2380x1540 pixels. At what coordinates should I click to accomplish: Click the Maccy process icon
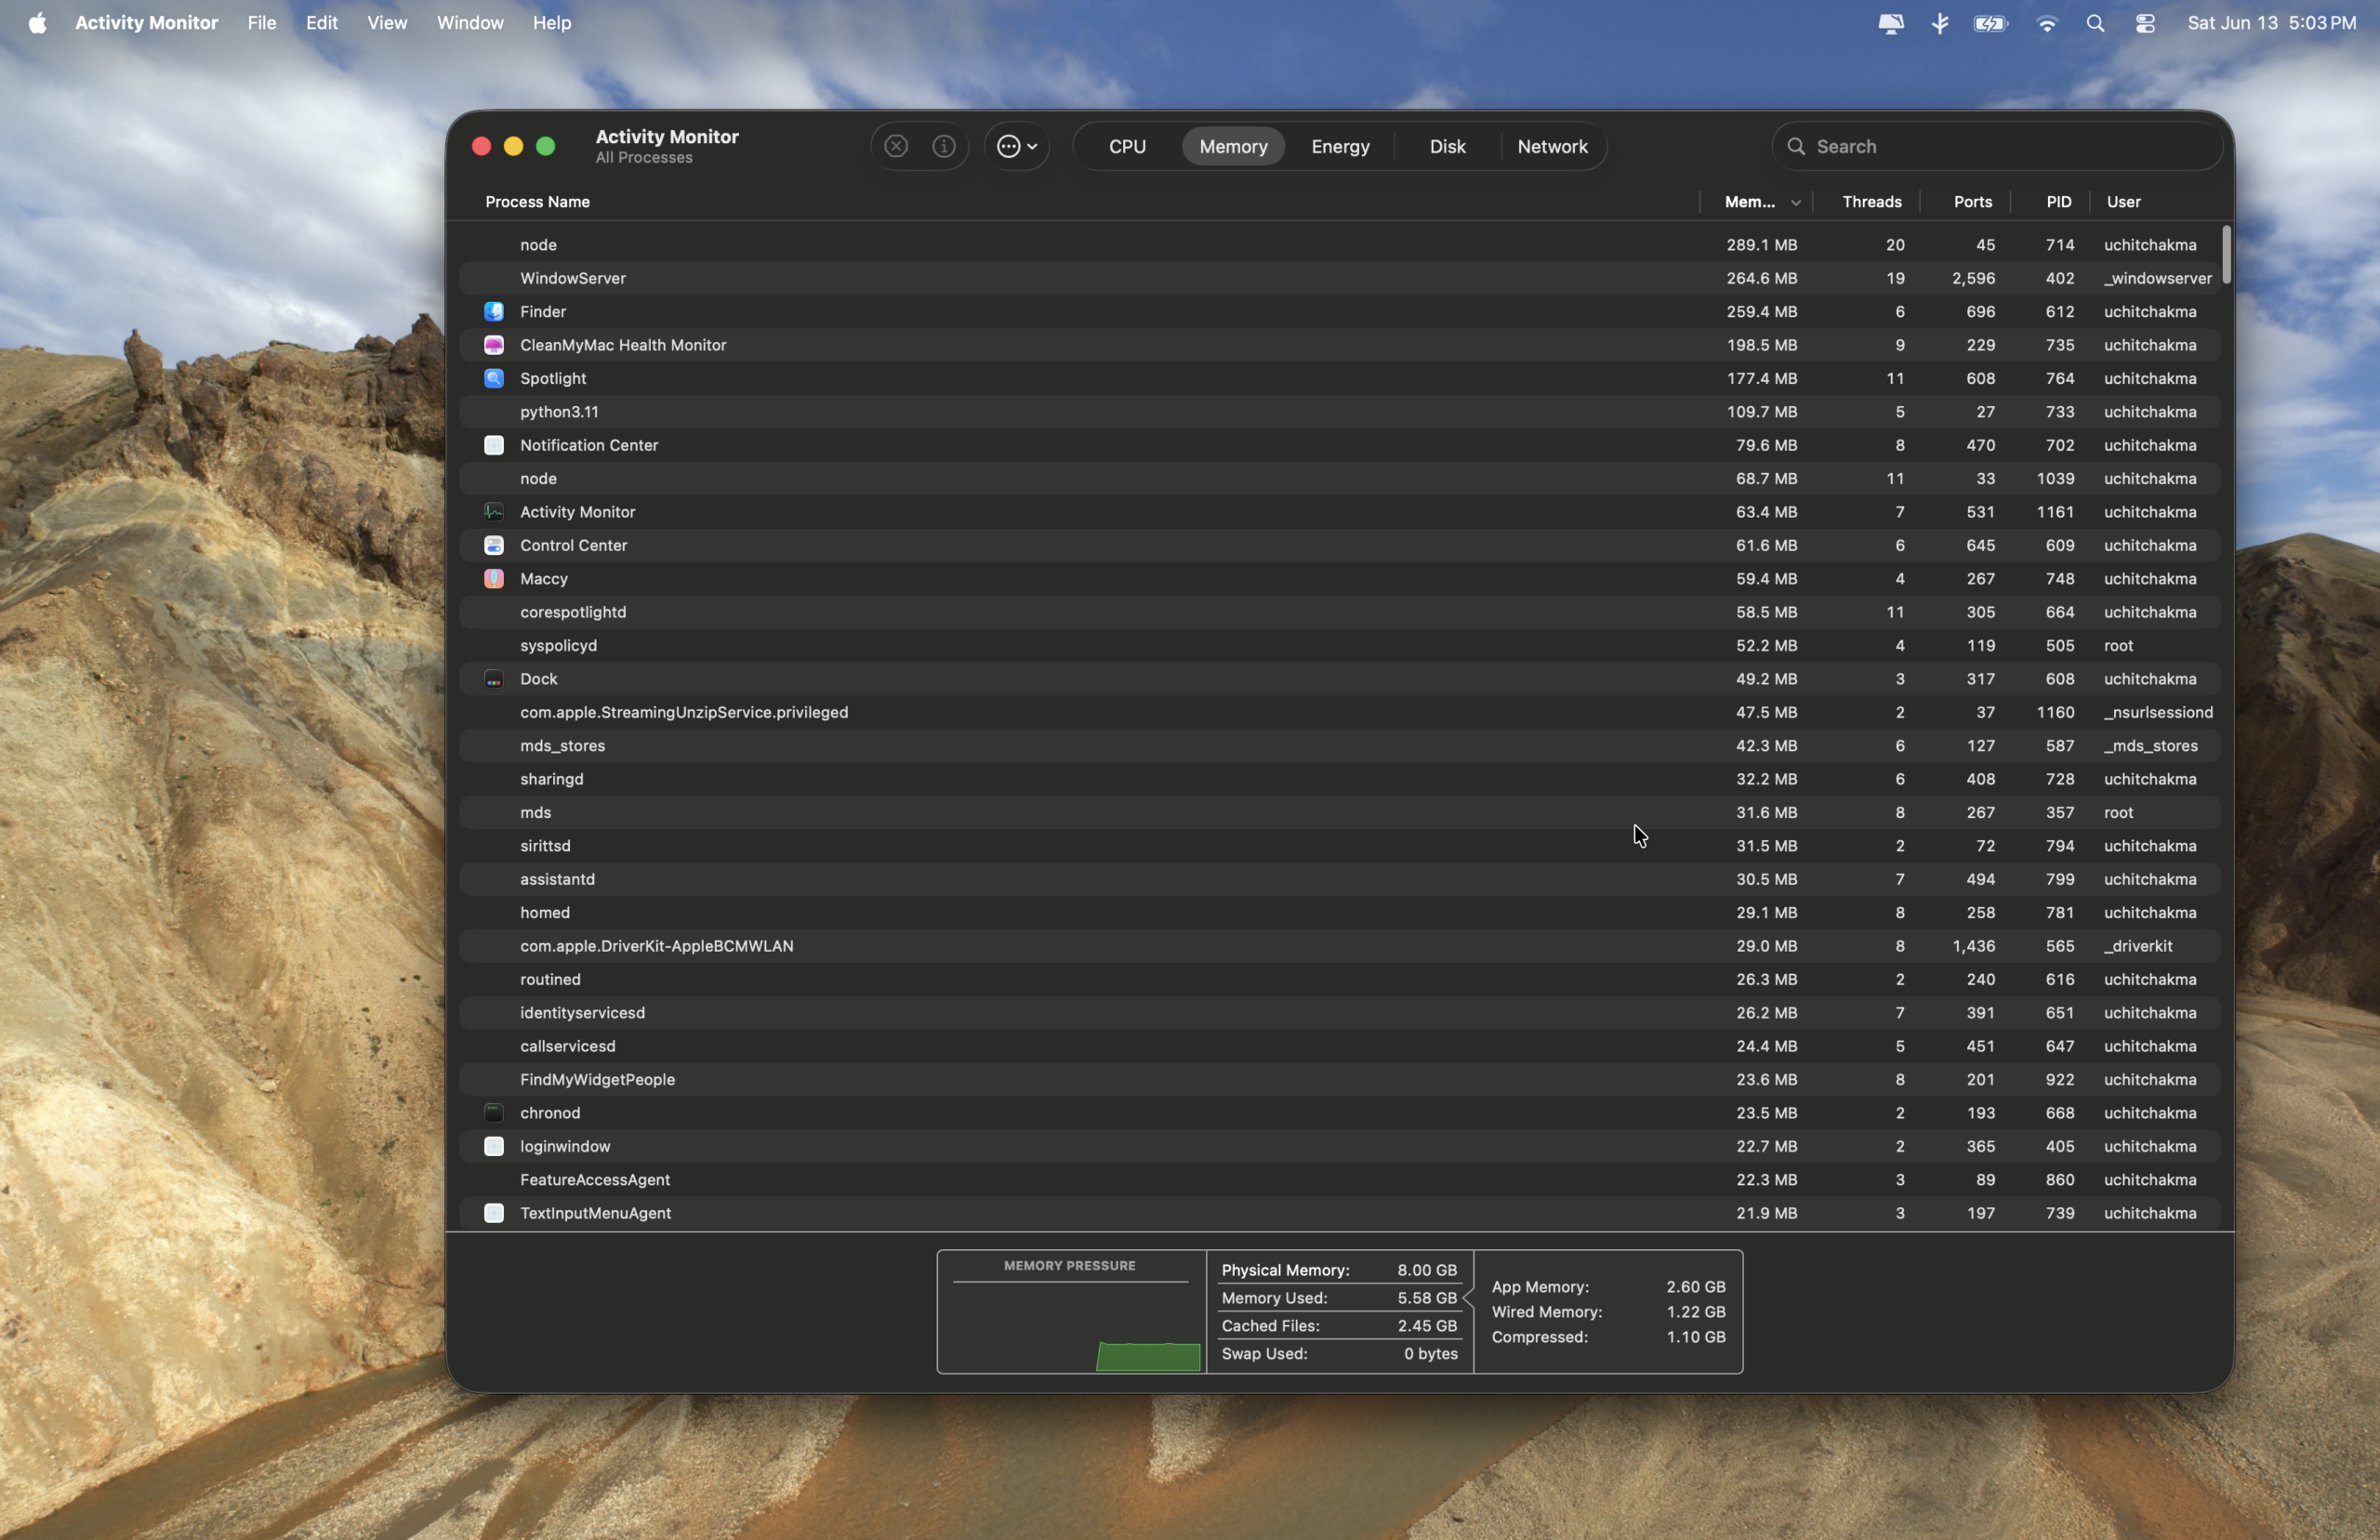tap(494, 579)
